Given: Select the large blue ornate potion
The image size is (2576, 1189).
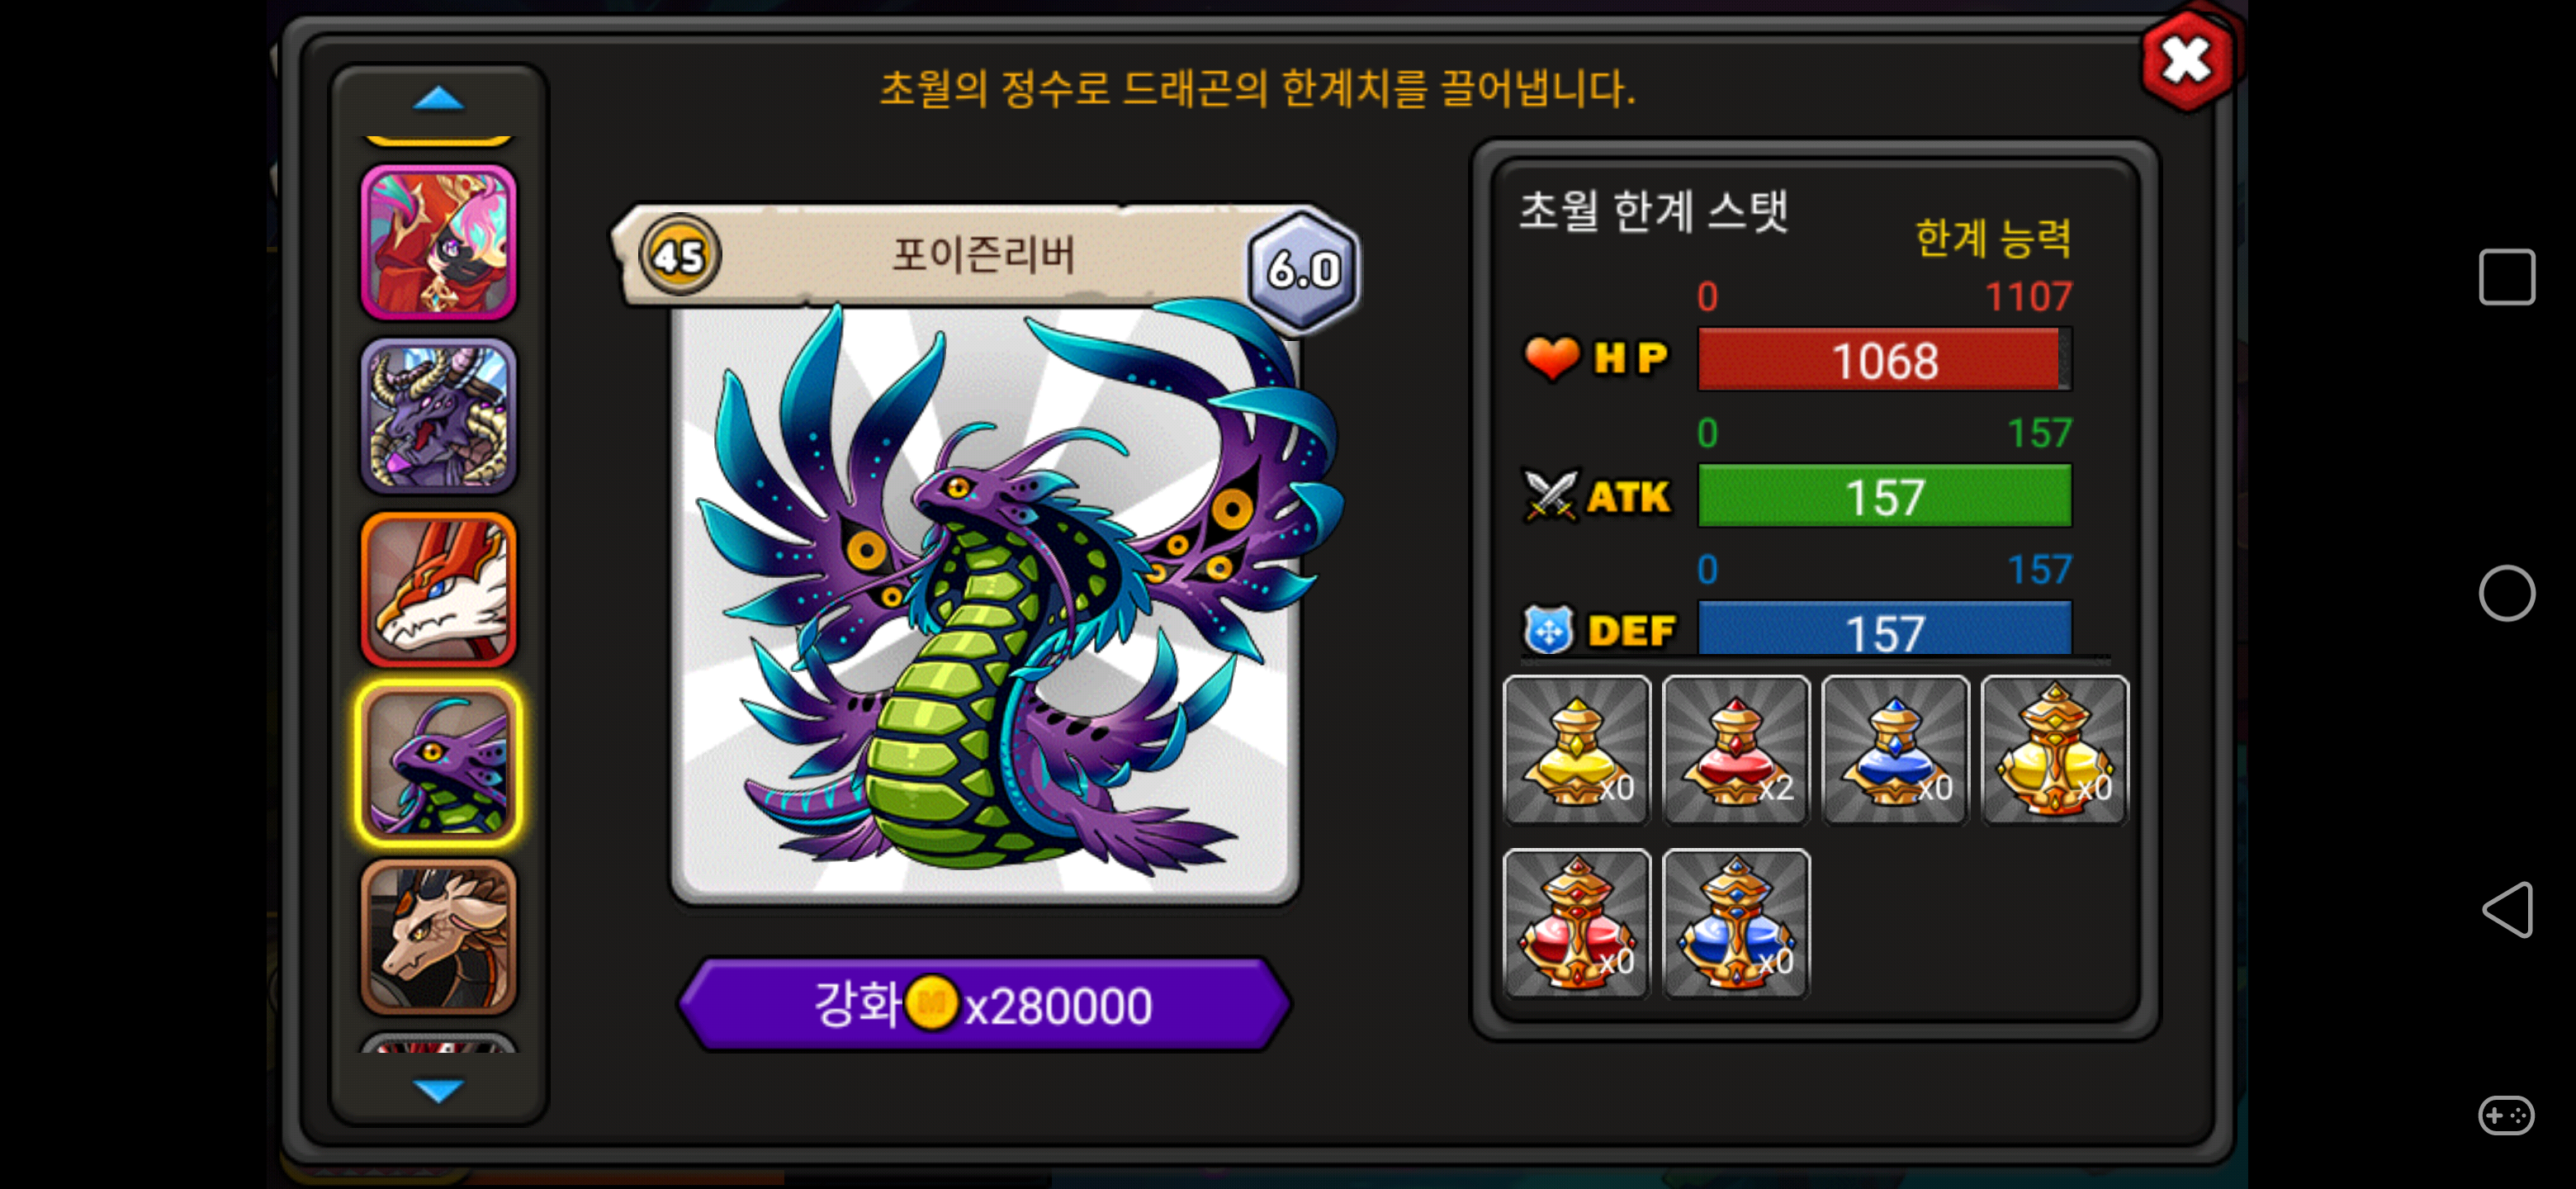Looking at the screenshot, I should (1736, 923).
